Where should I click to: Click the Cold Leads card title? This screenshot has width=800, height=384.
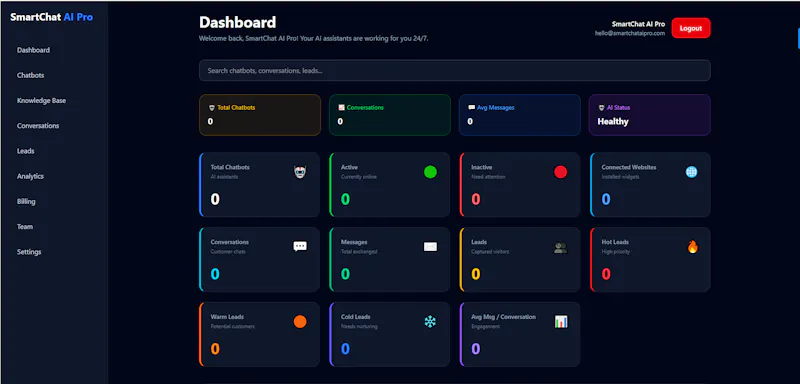click(x=356, y=317)
